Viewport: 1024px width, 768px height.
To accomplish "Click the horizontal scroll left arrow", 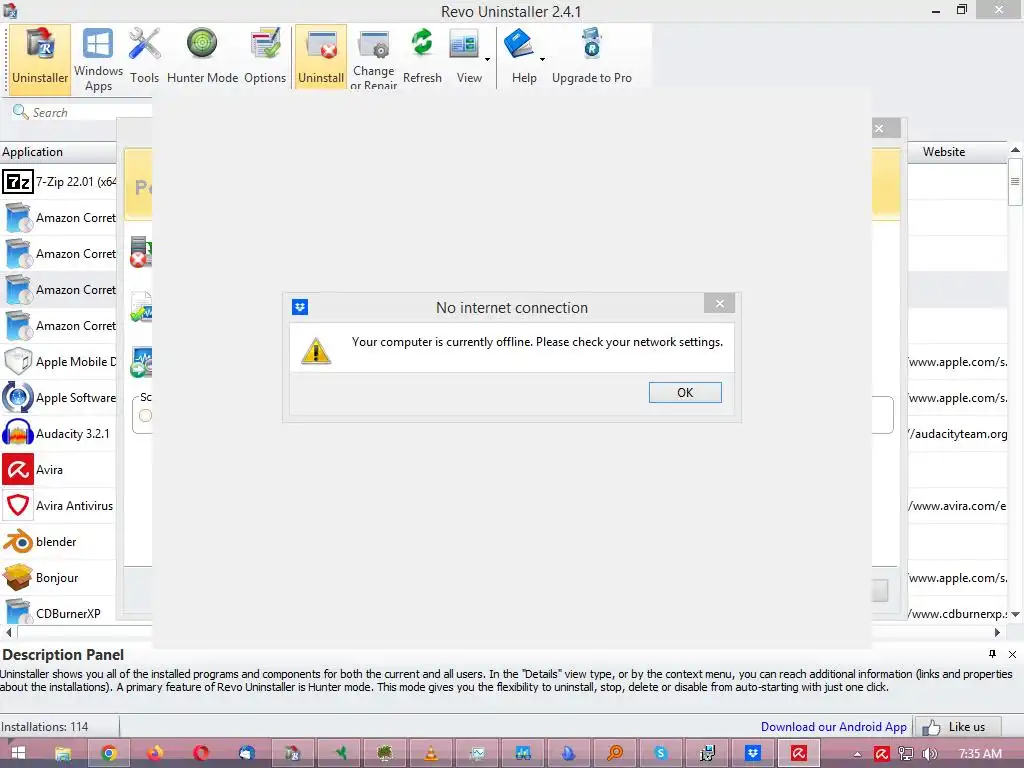I will click(8, 632).
